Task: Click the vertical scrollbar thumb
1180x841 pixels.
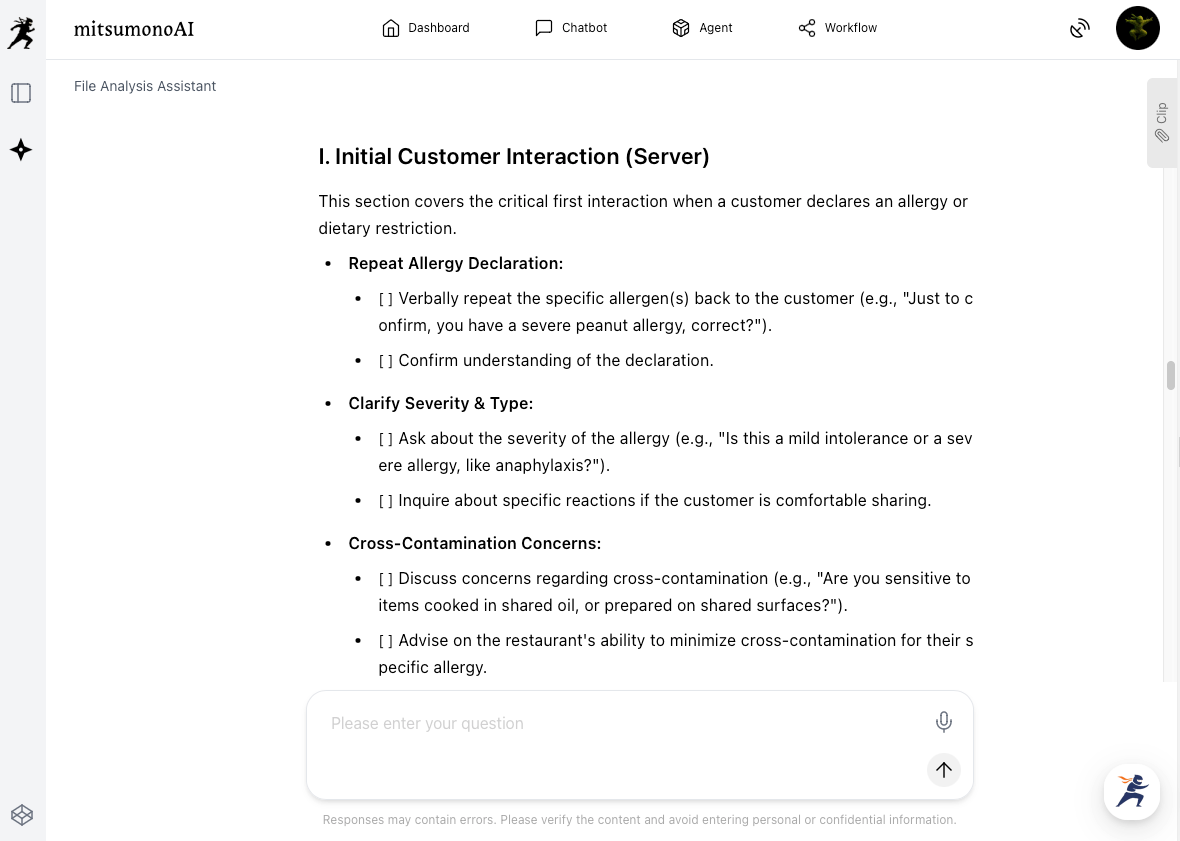Action: [1170, 375]
